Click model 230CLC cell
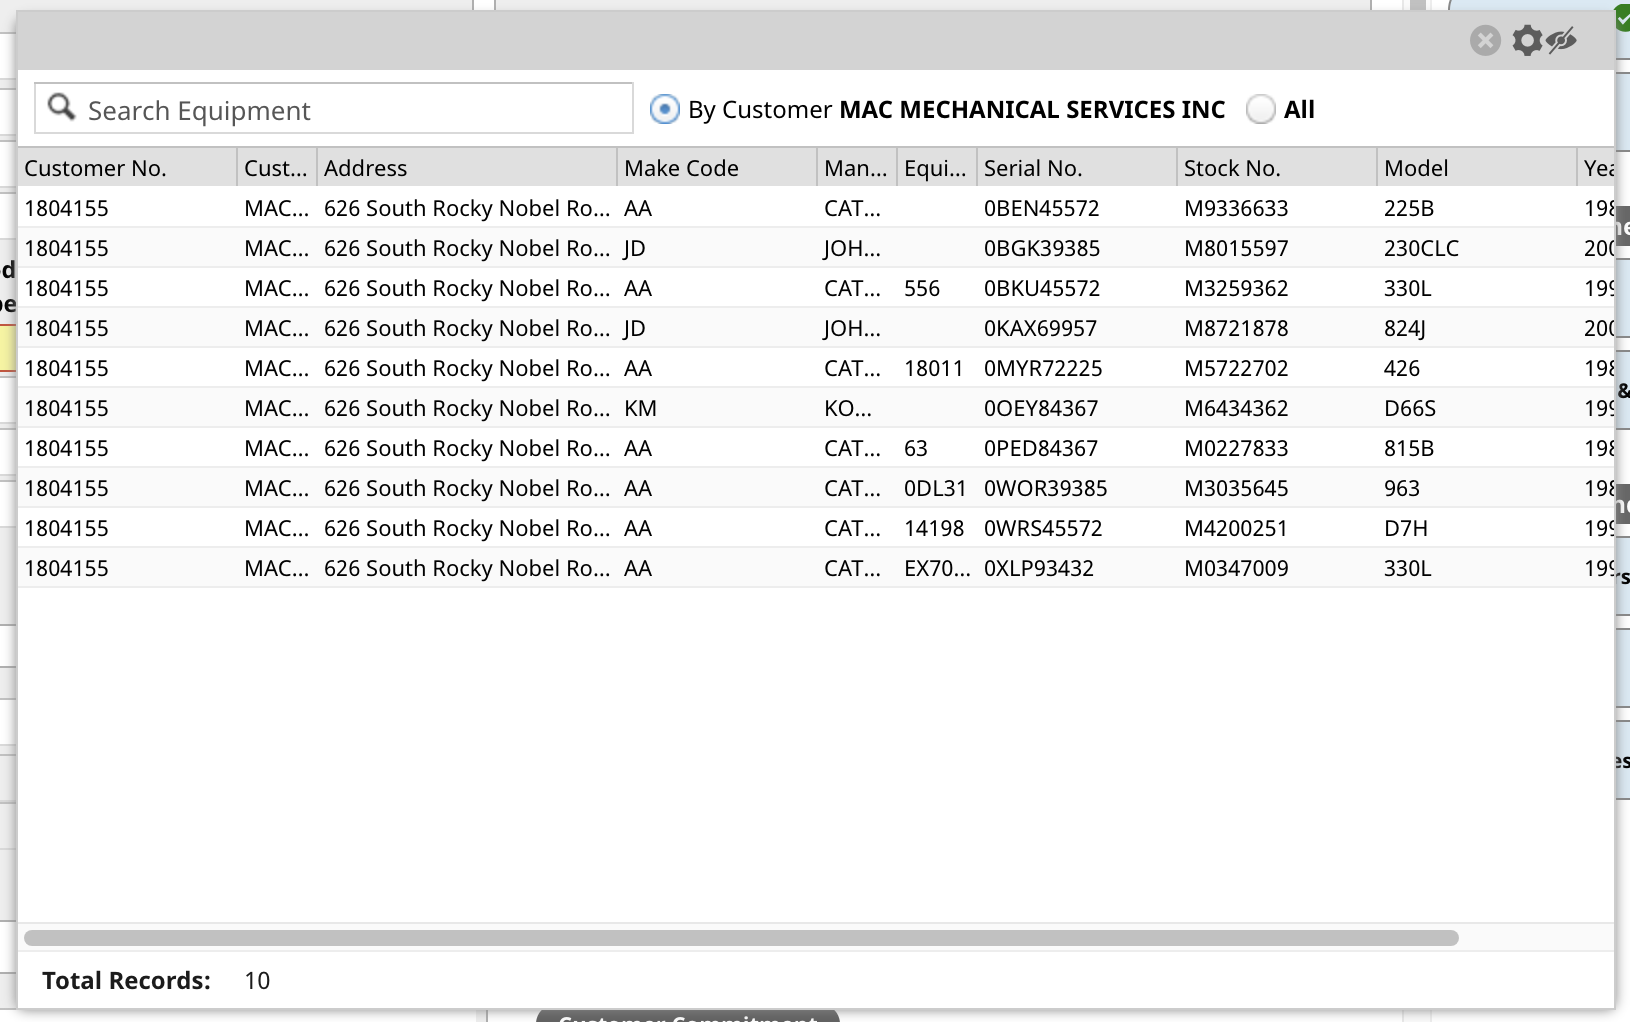Screen dimensions: 1630x1022 click(1421, 248)
